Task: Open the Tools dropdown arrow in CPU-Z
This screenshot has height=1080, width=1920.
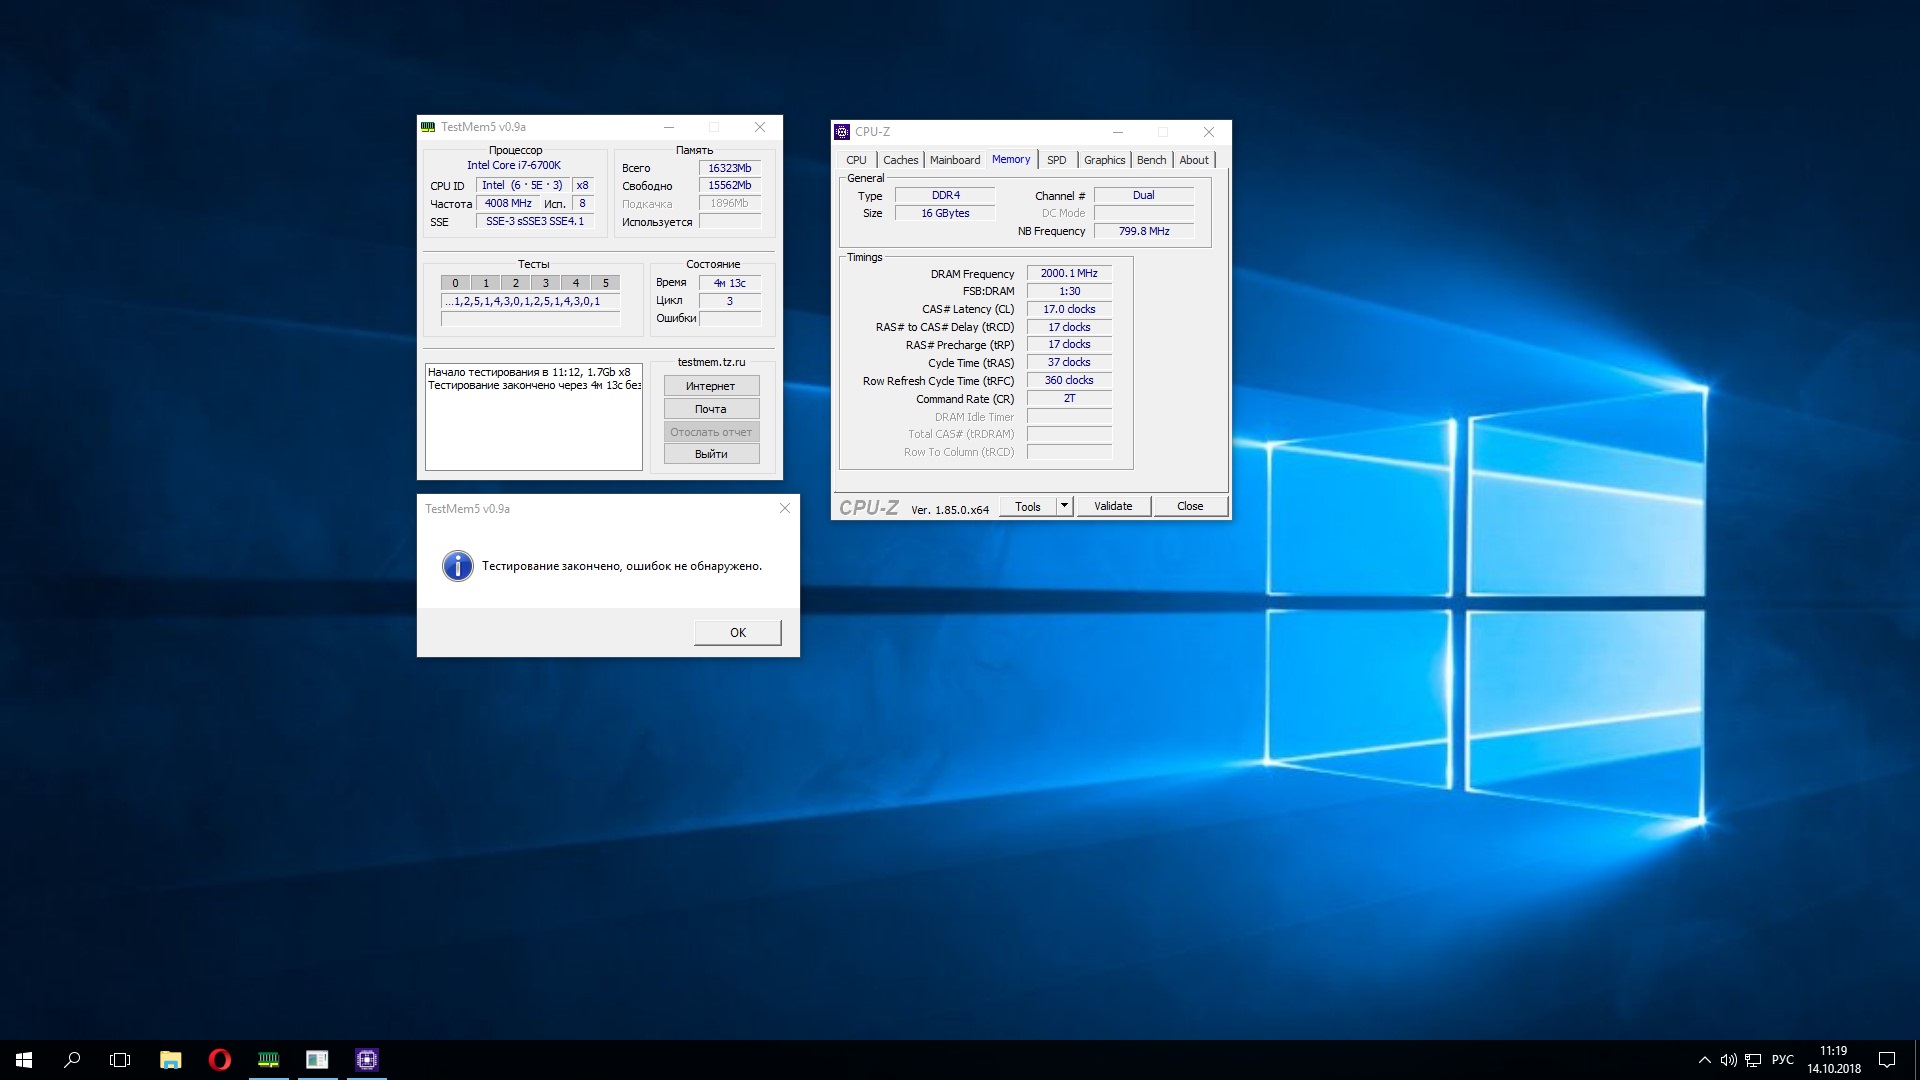Action: 1064,506
